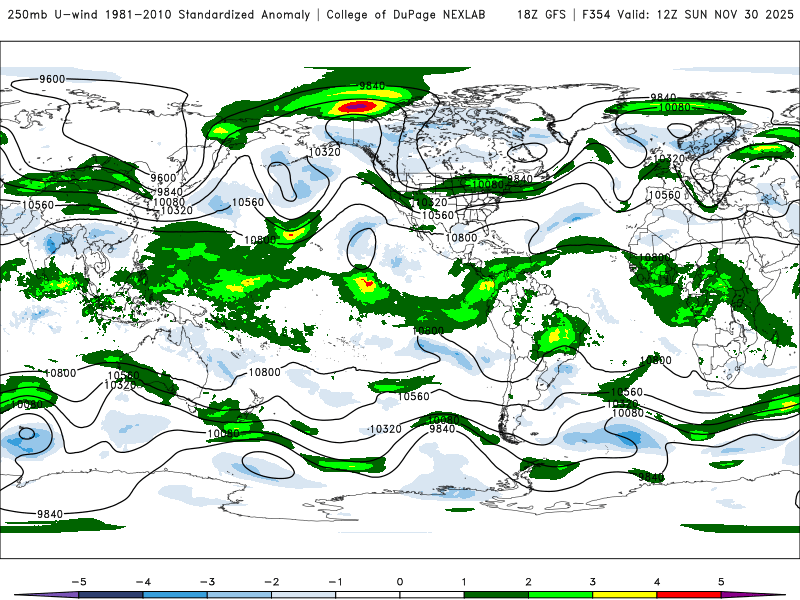Click the "1" color scale label
The height and width of the screenshot is (600, 800).
[464, 582]
